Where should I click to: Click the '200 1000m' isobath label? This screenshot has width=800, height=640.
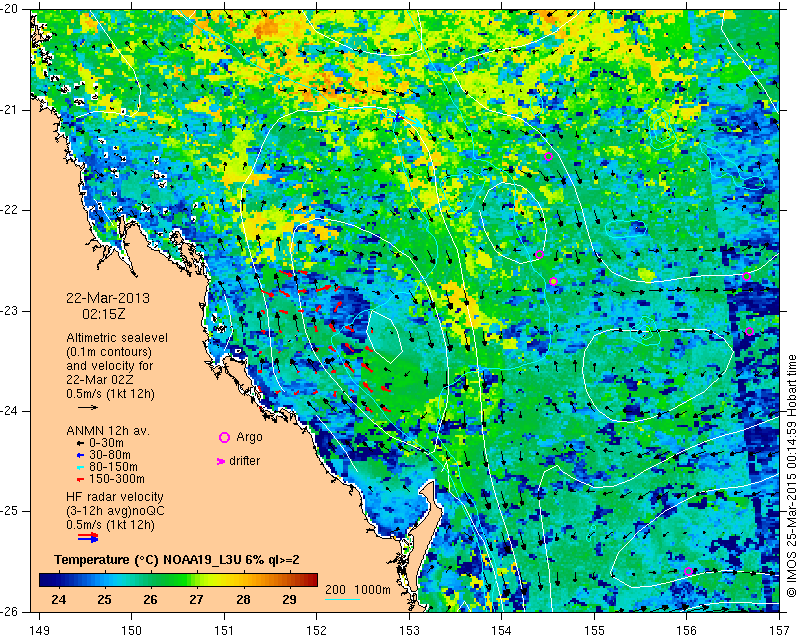coord(358,590)
